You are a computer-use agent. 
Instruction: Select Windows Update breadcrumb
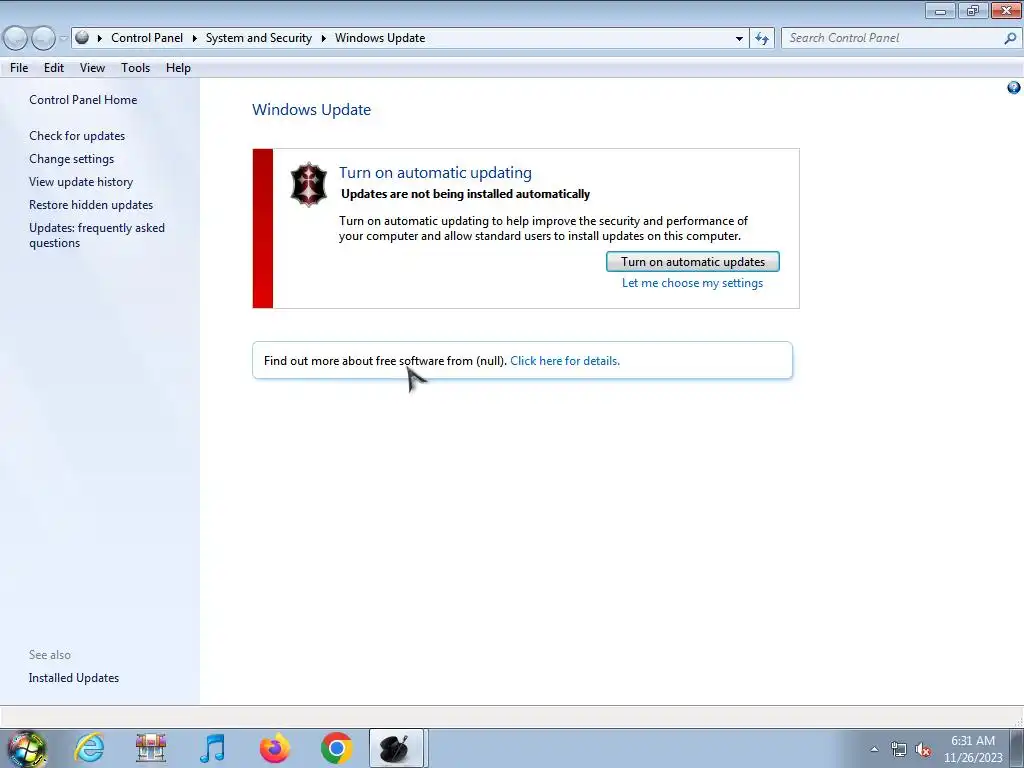(x=380, y=38)
